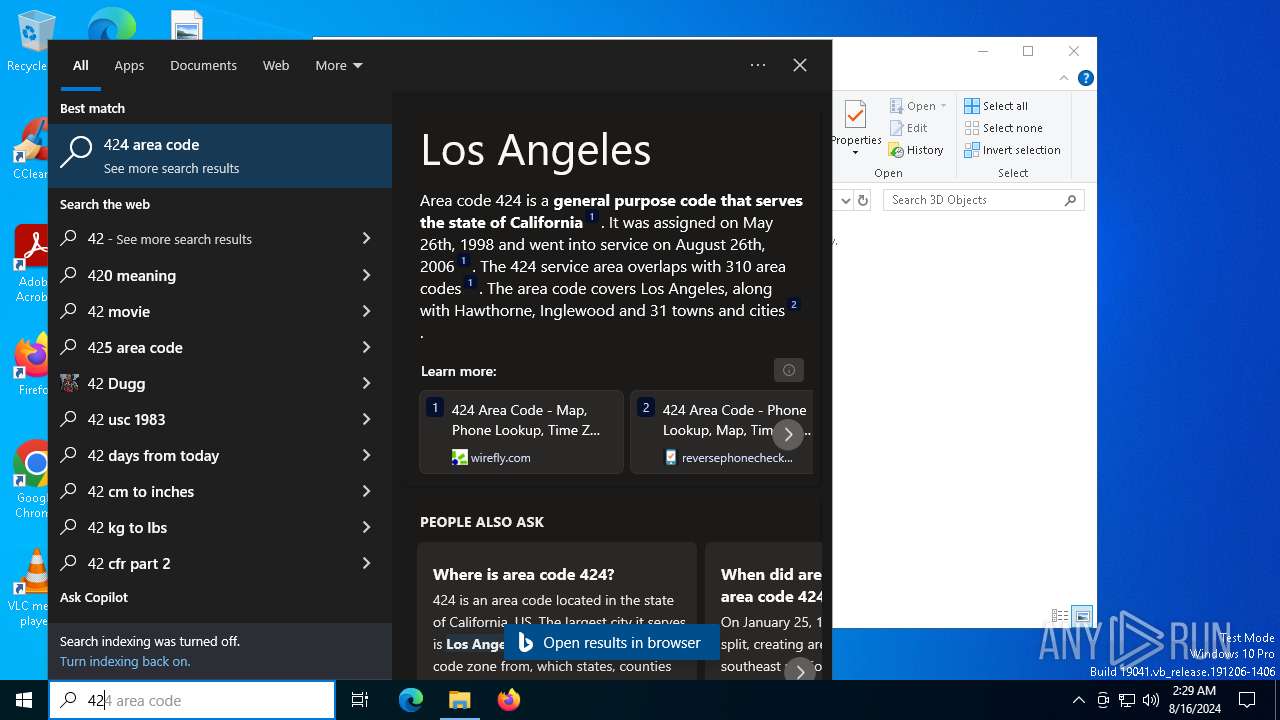Click Properties in the File Explorer ribbon
This screenshot has height=720, width=1280.
856,126
